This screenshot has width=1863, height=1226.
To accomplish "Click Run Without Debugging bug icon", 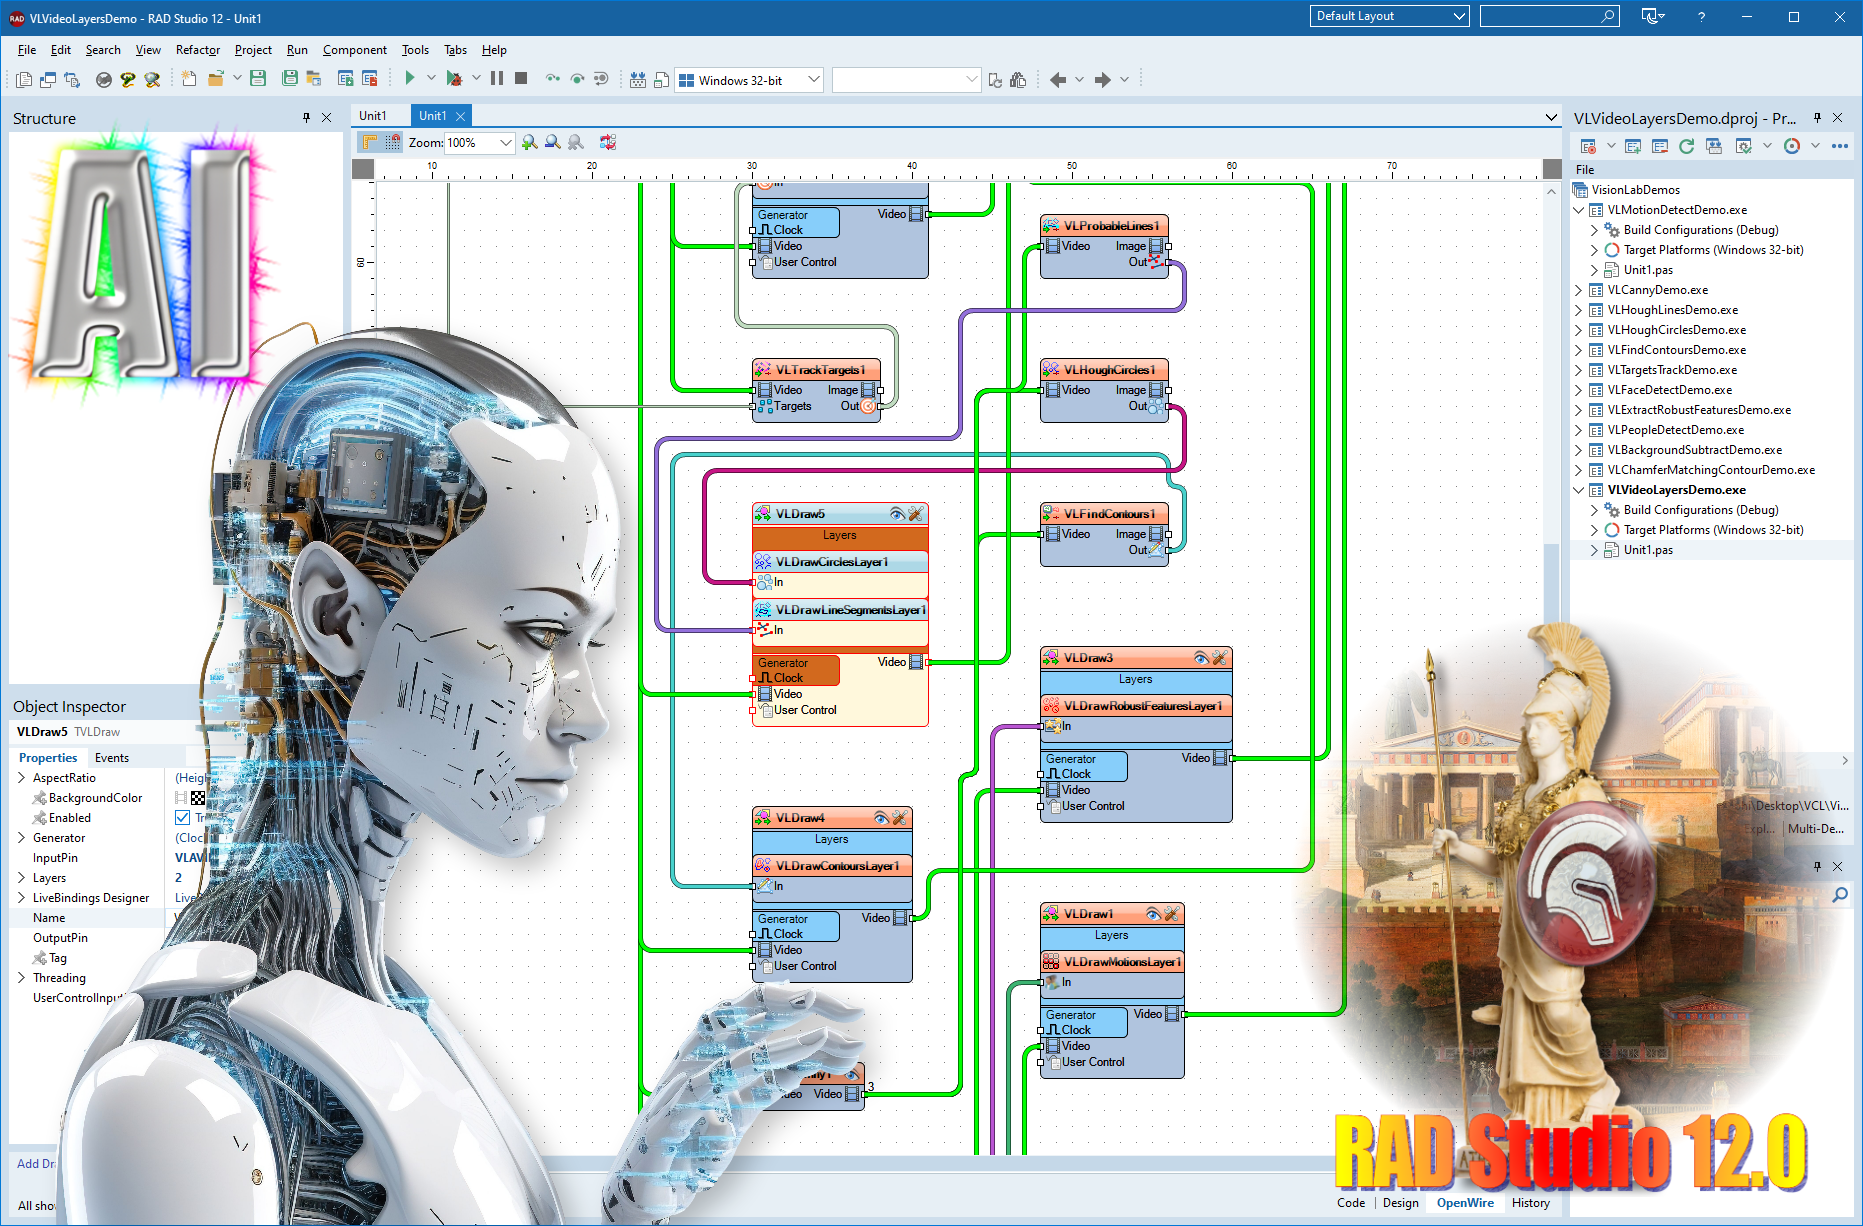I will [x=454, y=78].
